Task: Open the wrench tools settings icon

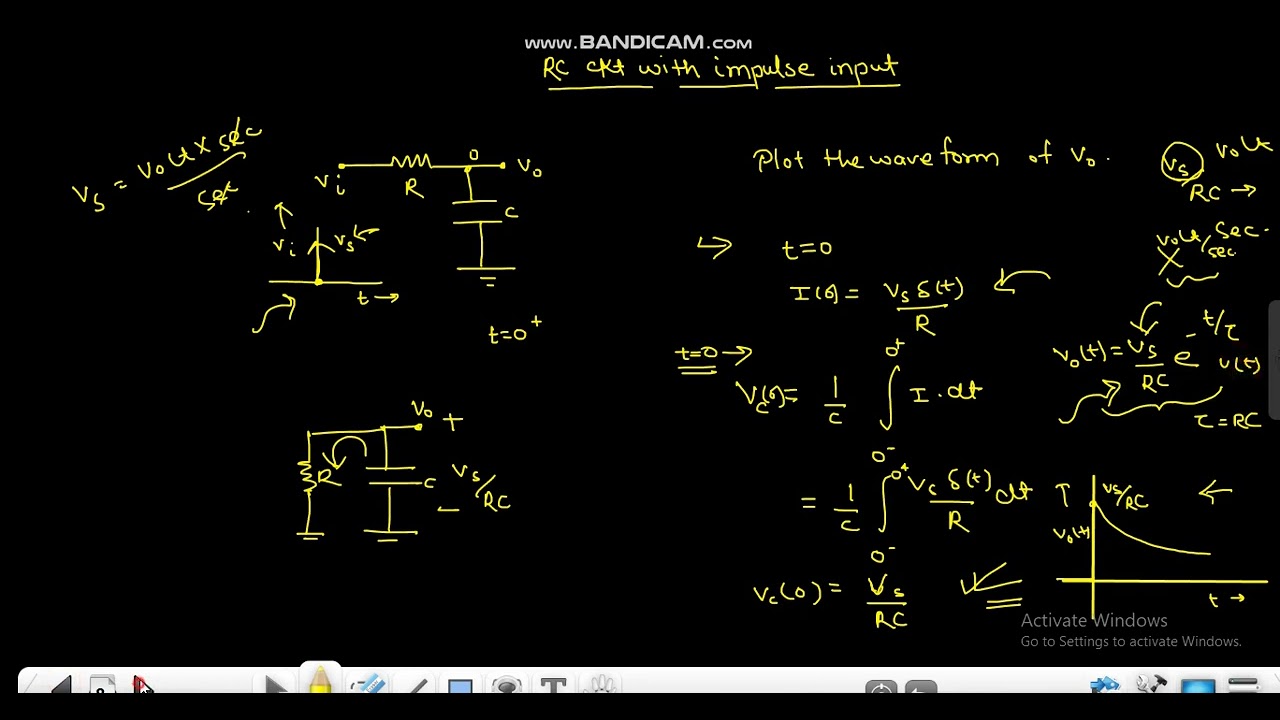Action: (1152, 685)
